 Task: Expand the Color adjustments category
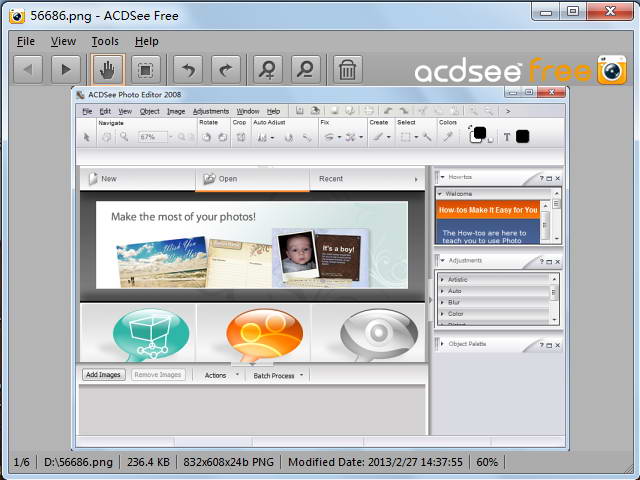pyautogui.click(x=442, y=314)
